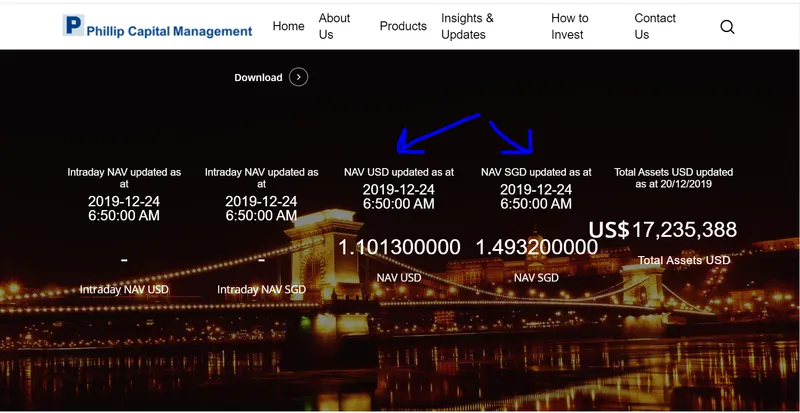This screenshot has height=413, width=800.
Task: Open Insights & Updates section
Action: 467,26
